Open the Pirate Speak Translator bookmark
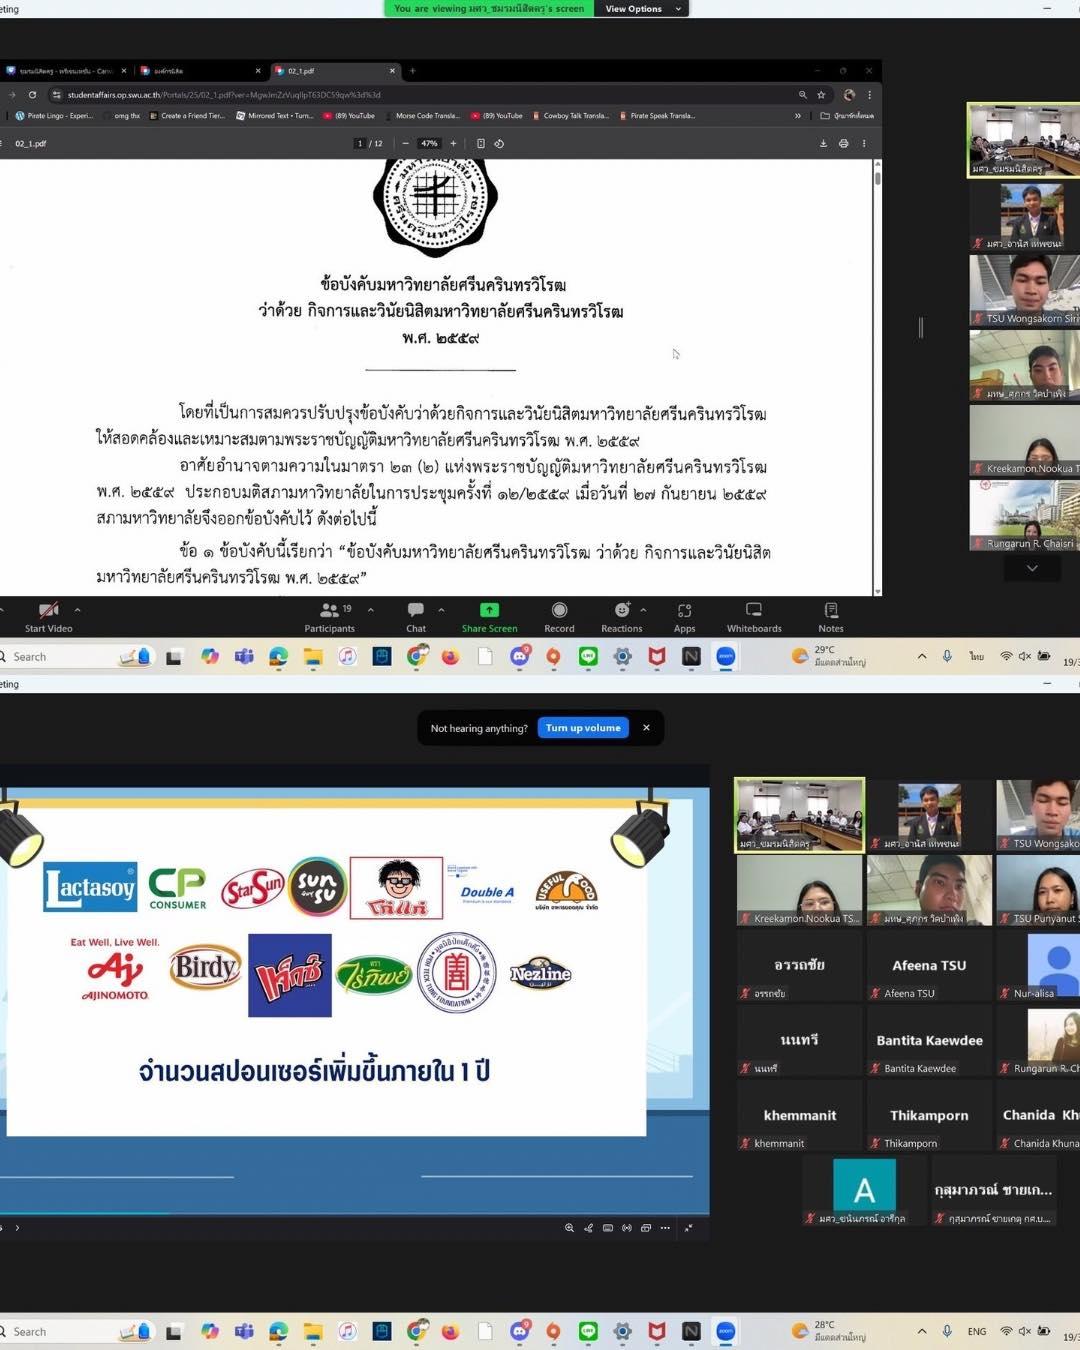 [658, 116]
